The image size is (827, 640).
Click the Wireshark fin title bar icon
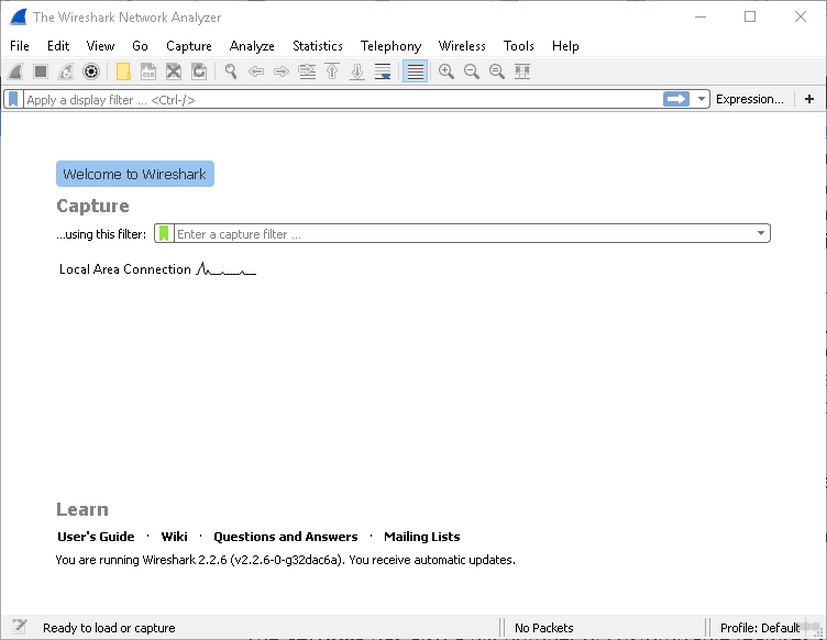pyautogui.click(x=18, y=16)
